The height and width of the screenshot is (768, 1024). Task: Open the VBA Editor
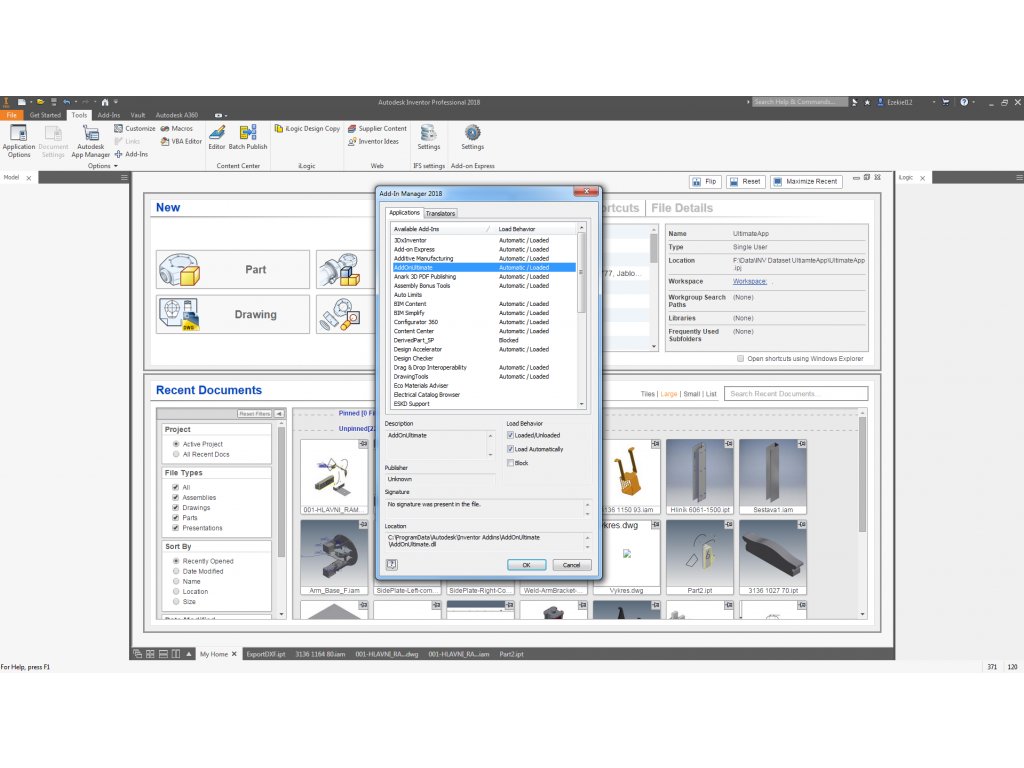[181, 141]
